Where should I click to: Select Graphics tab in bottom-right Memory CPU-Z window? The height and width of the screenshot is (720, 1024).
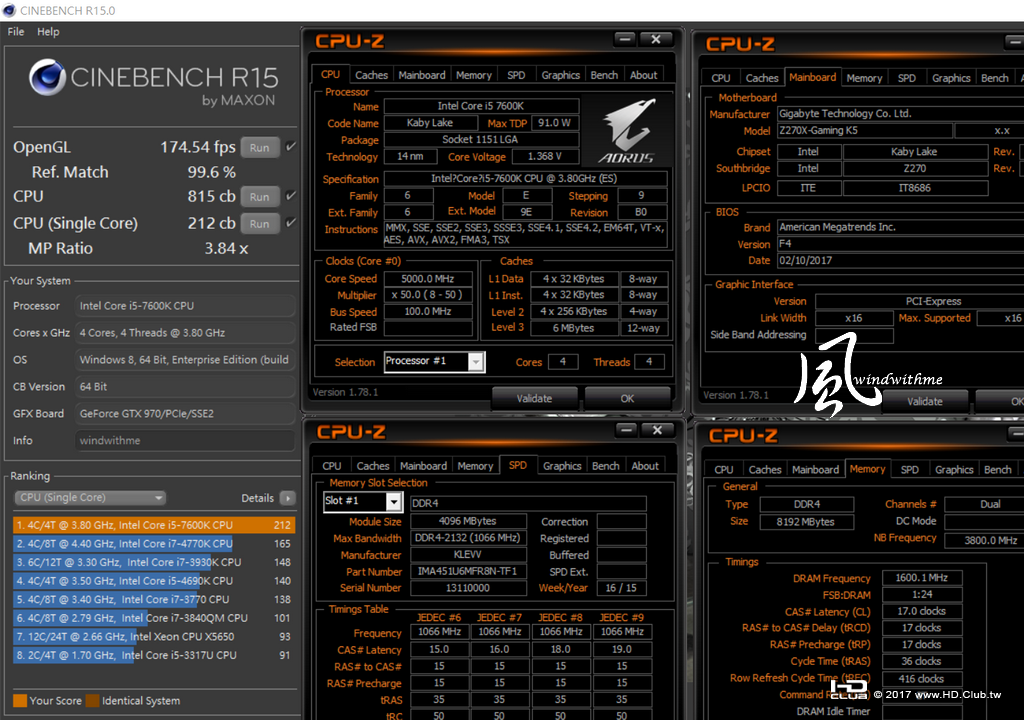[953, 470]
